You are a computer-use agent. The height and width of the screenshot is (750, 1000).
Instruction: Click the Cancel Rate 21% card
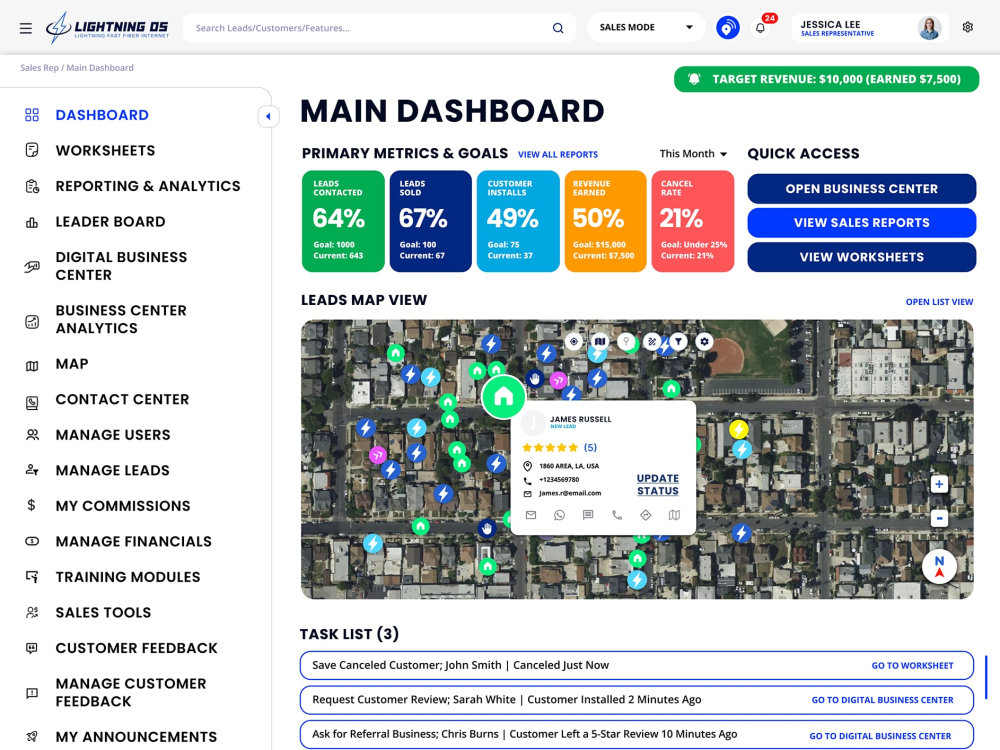click(x=693, y=221)
